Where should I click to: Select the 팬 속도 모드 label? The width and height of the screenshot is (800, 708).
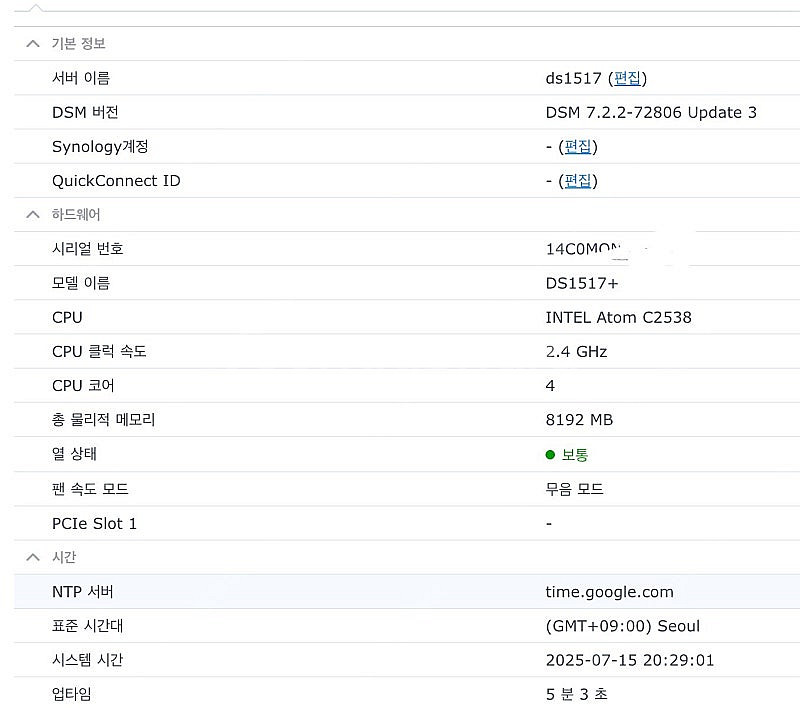coord(90,489)
